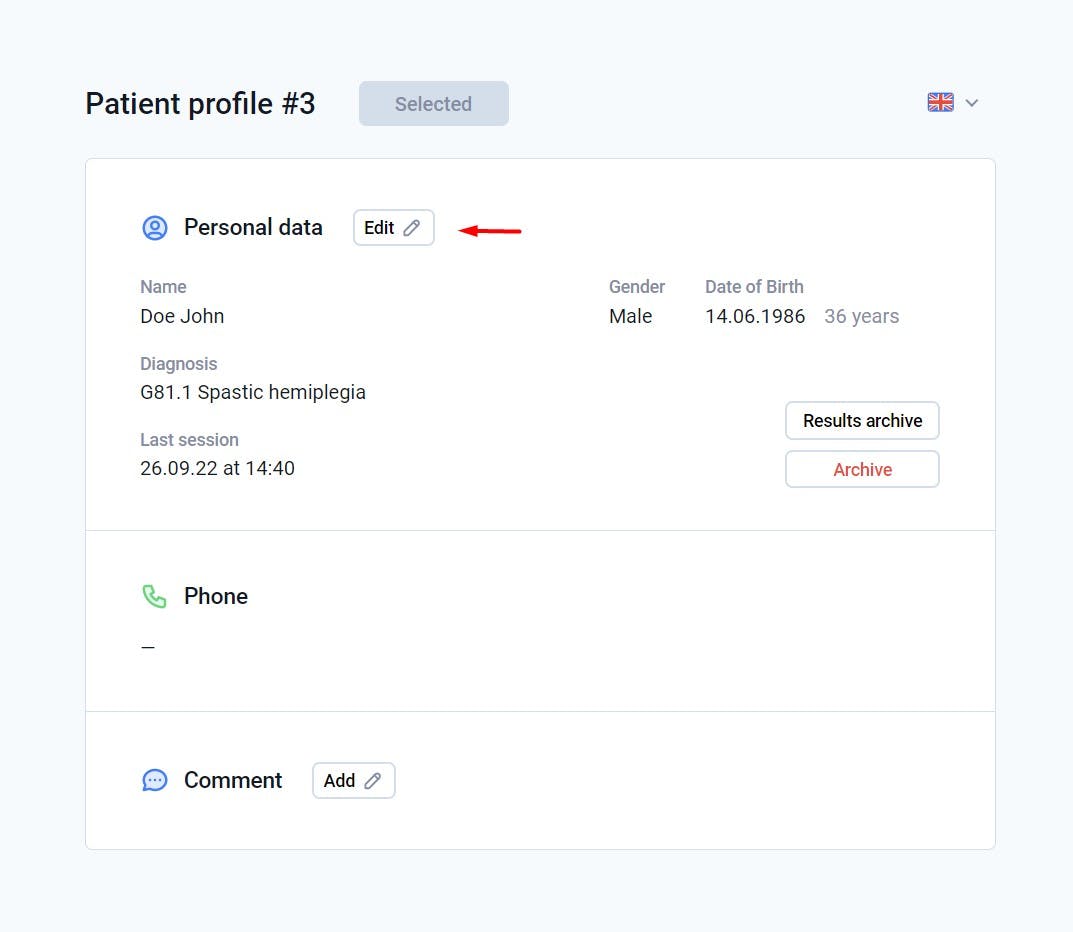Click the green Phone handset icon
1073x932 pixels.
point(154,597)
